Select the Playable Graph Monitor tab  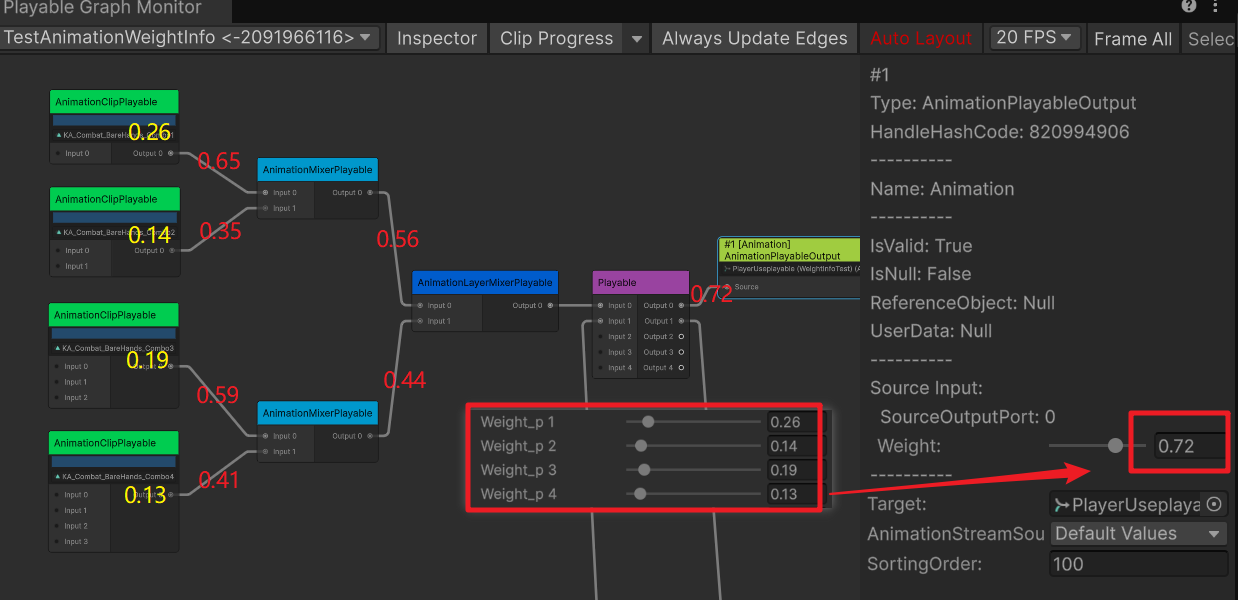[x=102, y=9]
